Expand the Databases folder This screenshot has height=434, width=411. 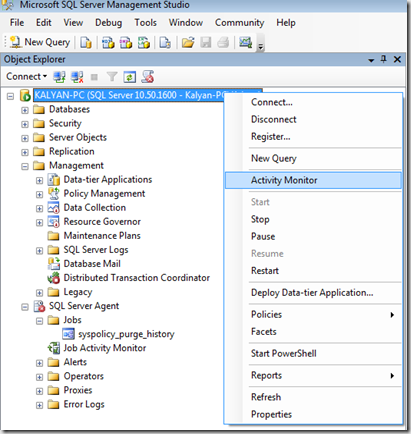coord(25,110)
